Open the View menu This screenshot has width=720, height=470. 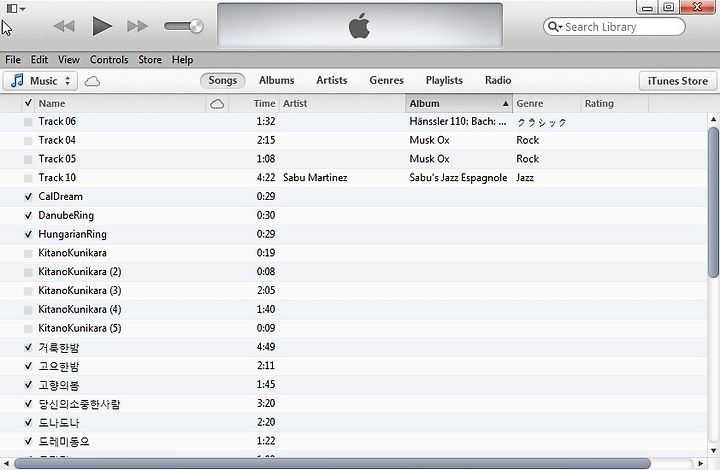point(68,60)
